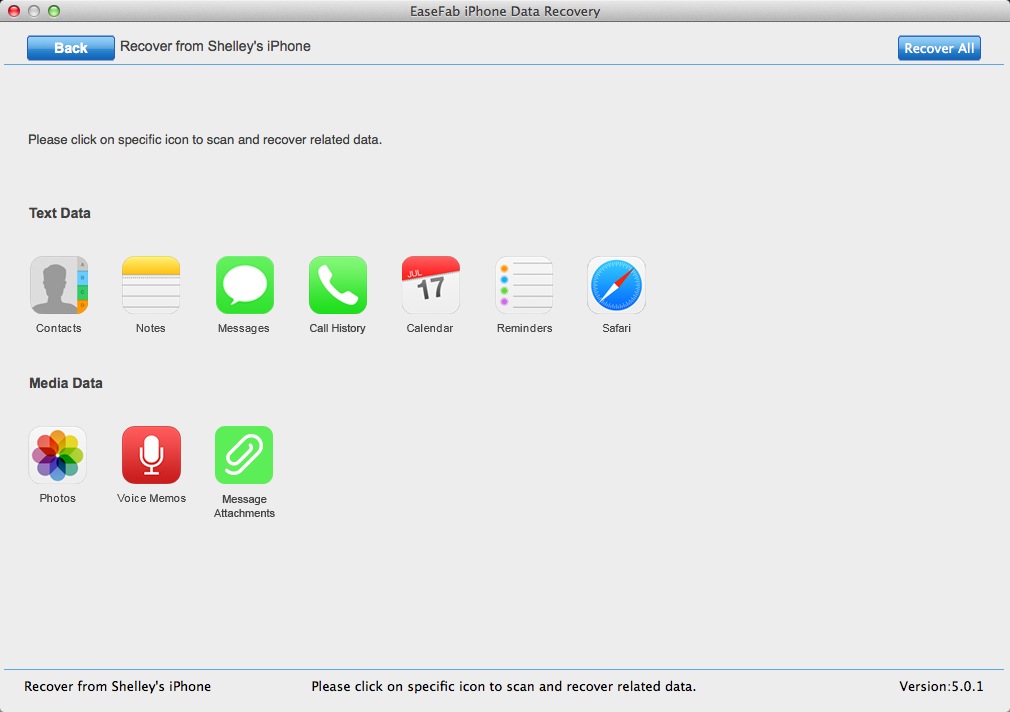Open the Call History phone icon
Viewport: 1010px width, 712px height.
(338, 285)
